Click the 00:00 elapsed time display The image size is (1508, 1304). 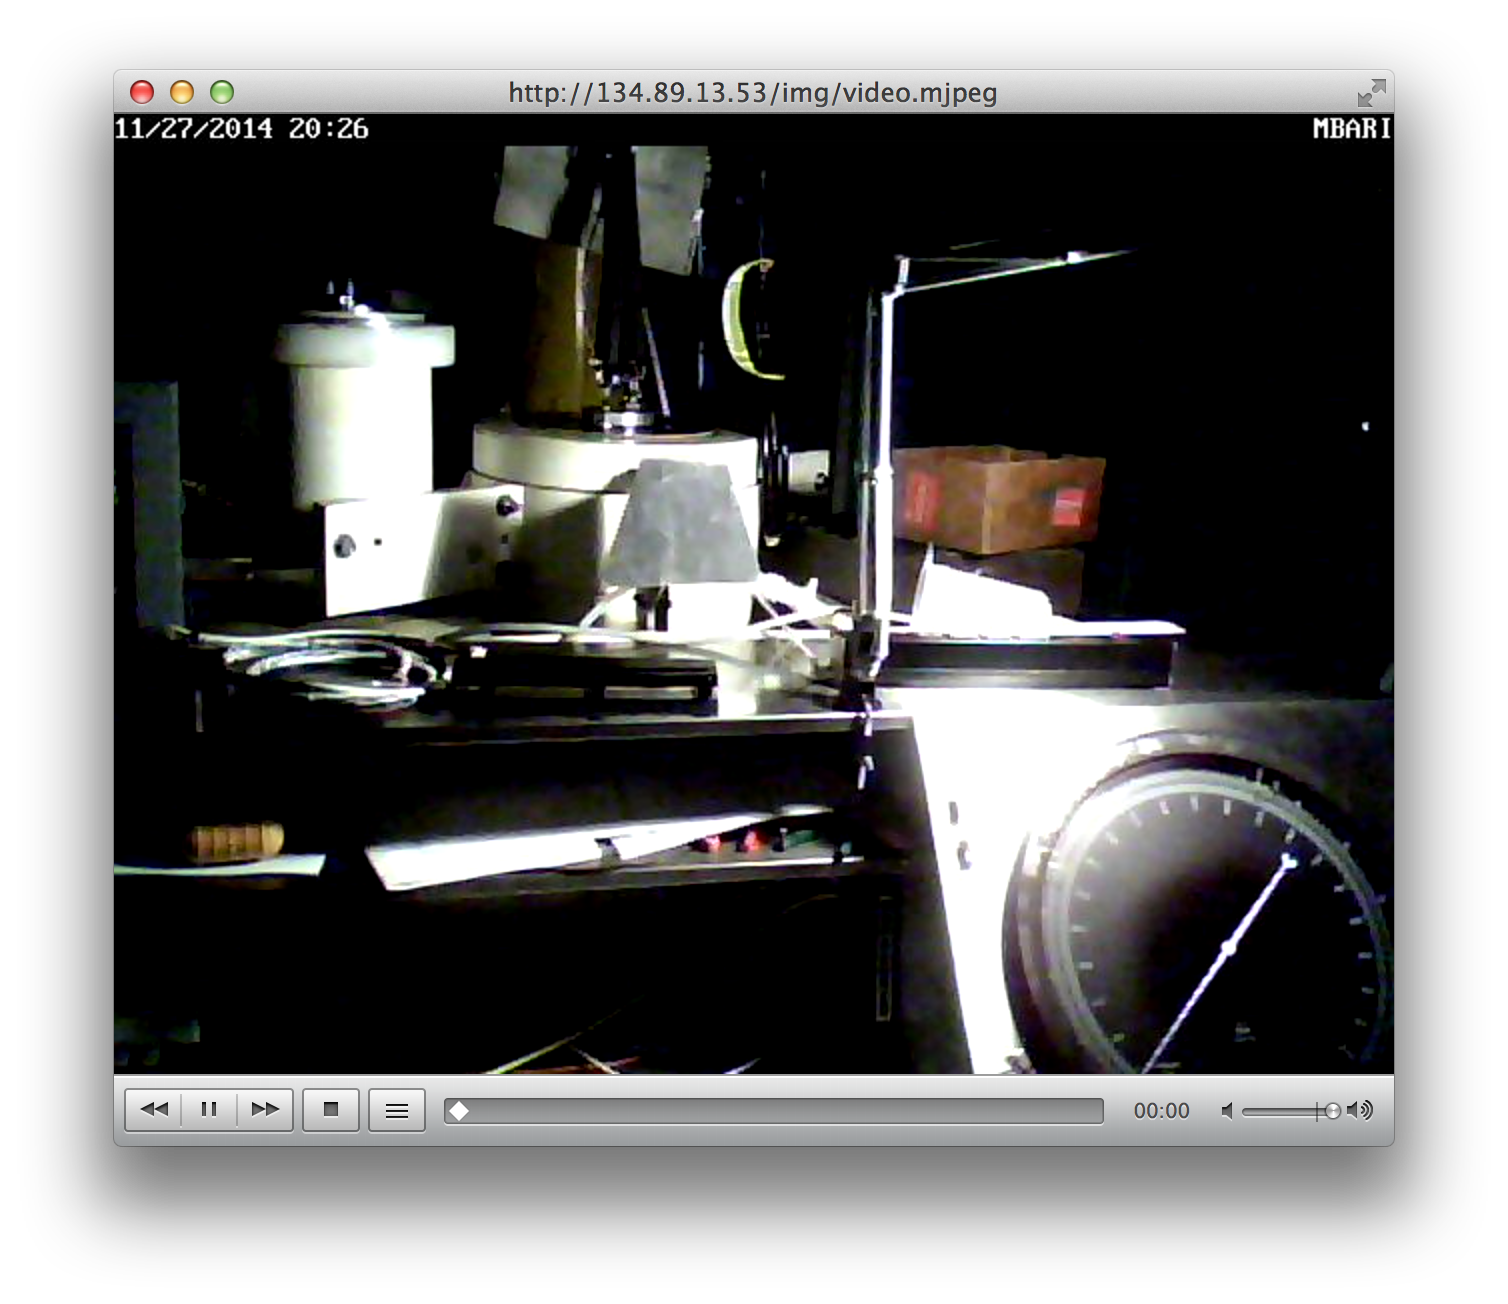(x=1161, y=1111)
